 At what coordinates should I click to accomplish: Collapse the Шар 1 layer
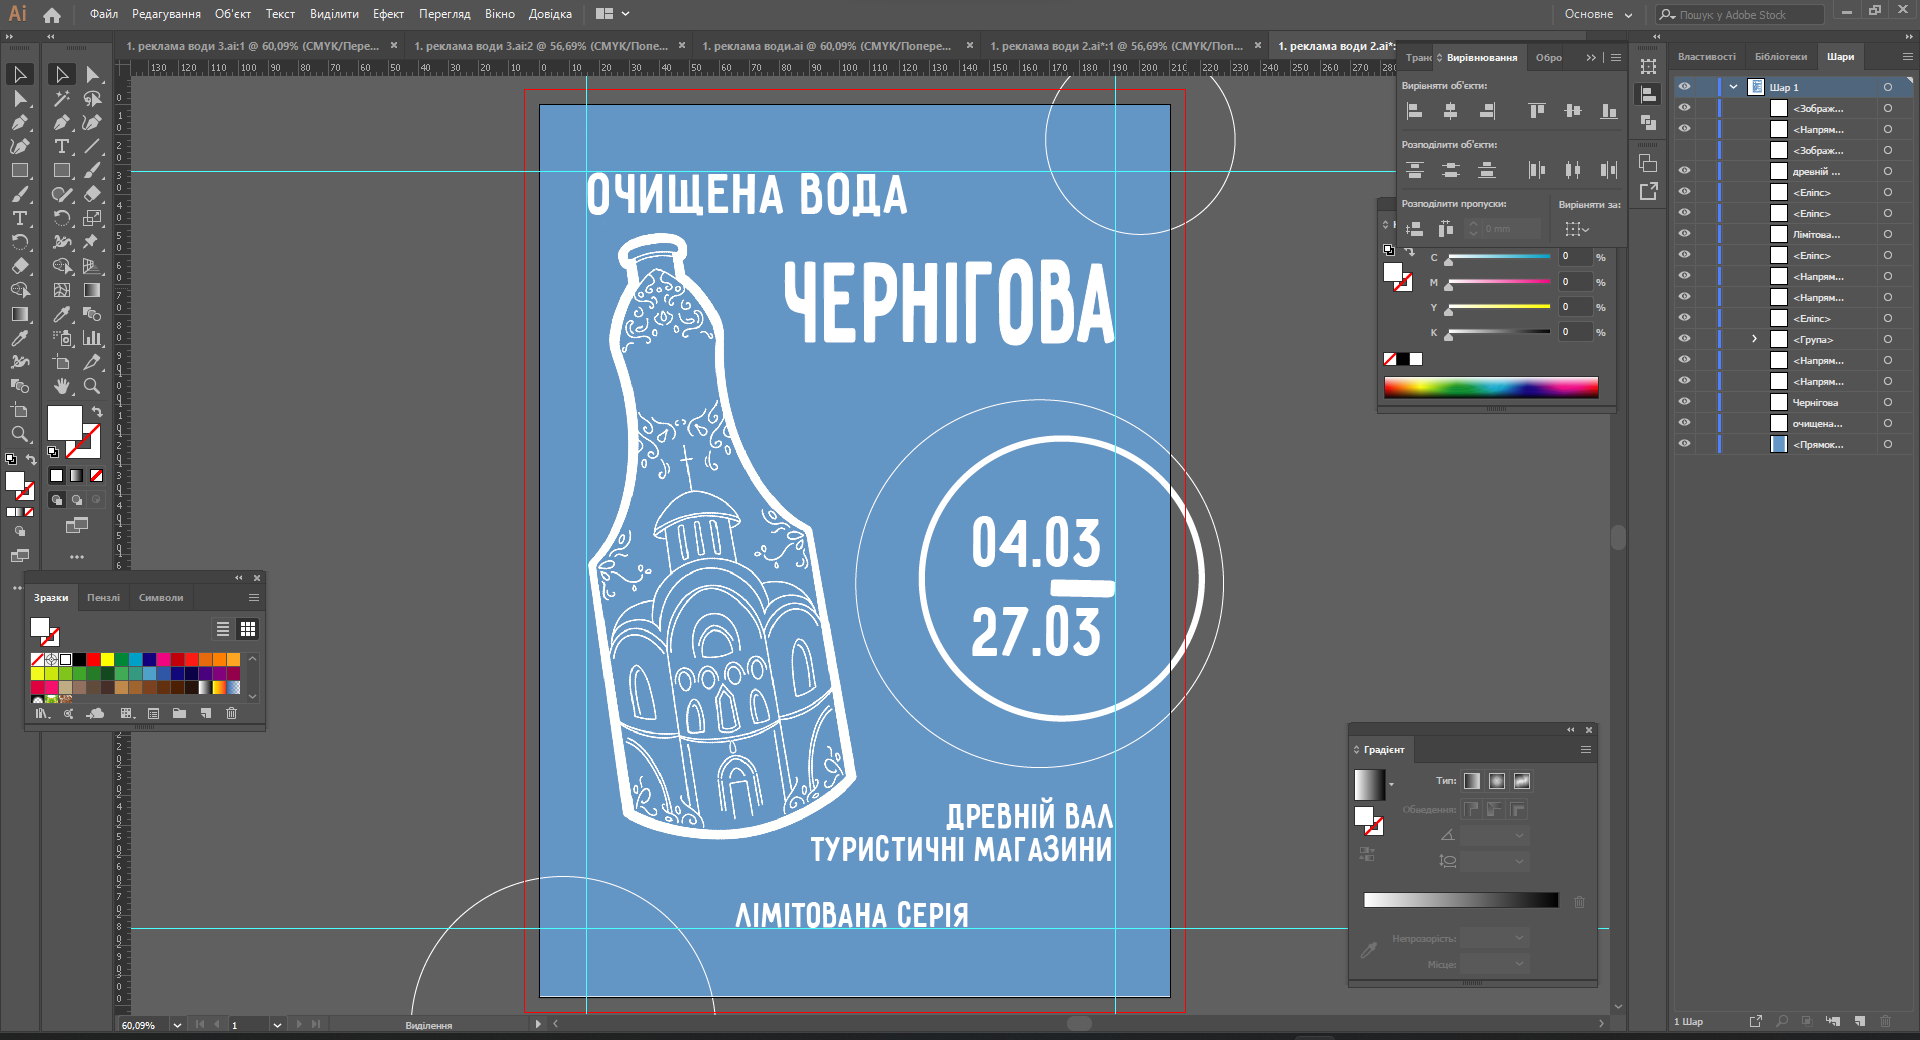click(1733, 87)
